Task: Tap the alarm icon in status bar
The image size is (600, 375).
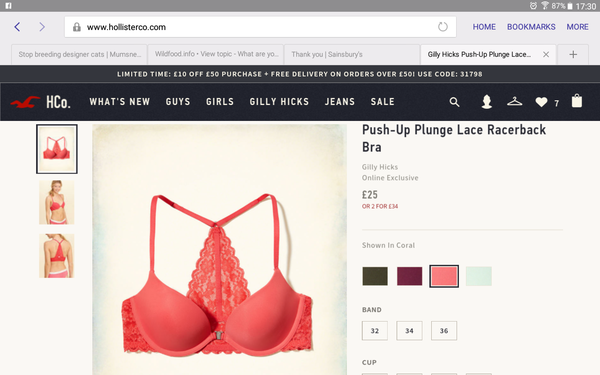Action: click(533, 6)
